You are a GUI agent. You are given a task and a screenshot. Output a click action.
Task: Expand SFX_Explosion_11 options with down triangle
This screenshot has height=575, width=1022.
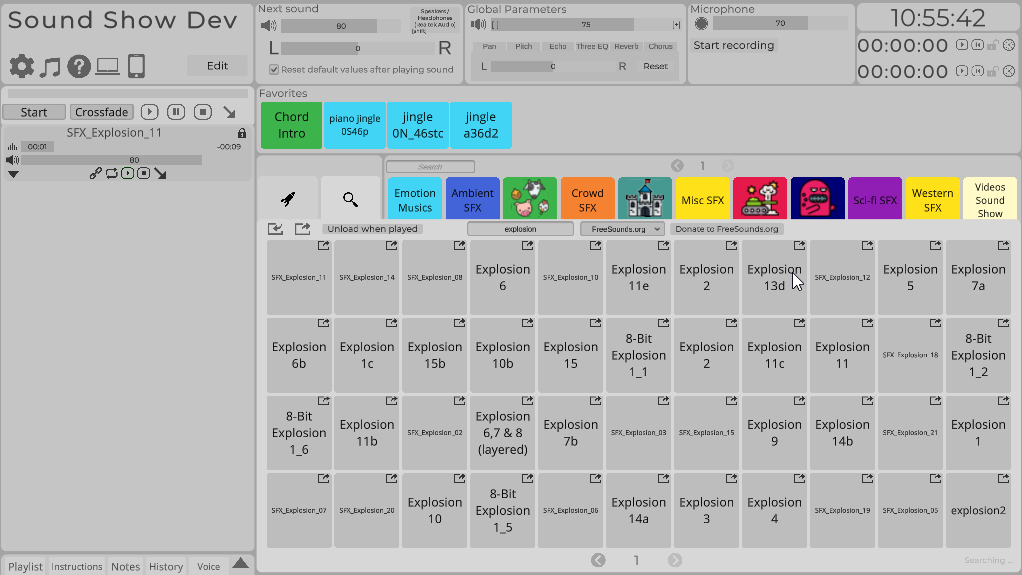click(x=13, y=174)
